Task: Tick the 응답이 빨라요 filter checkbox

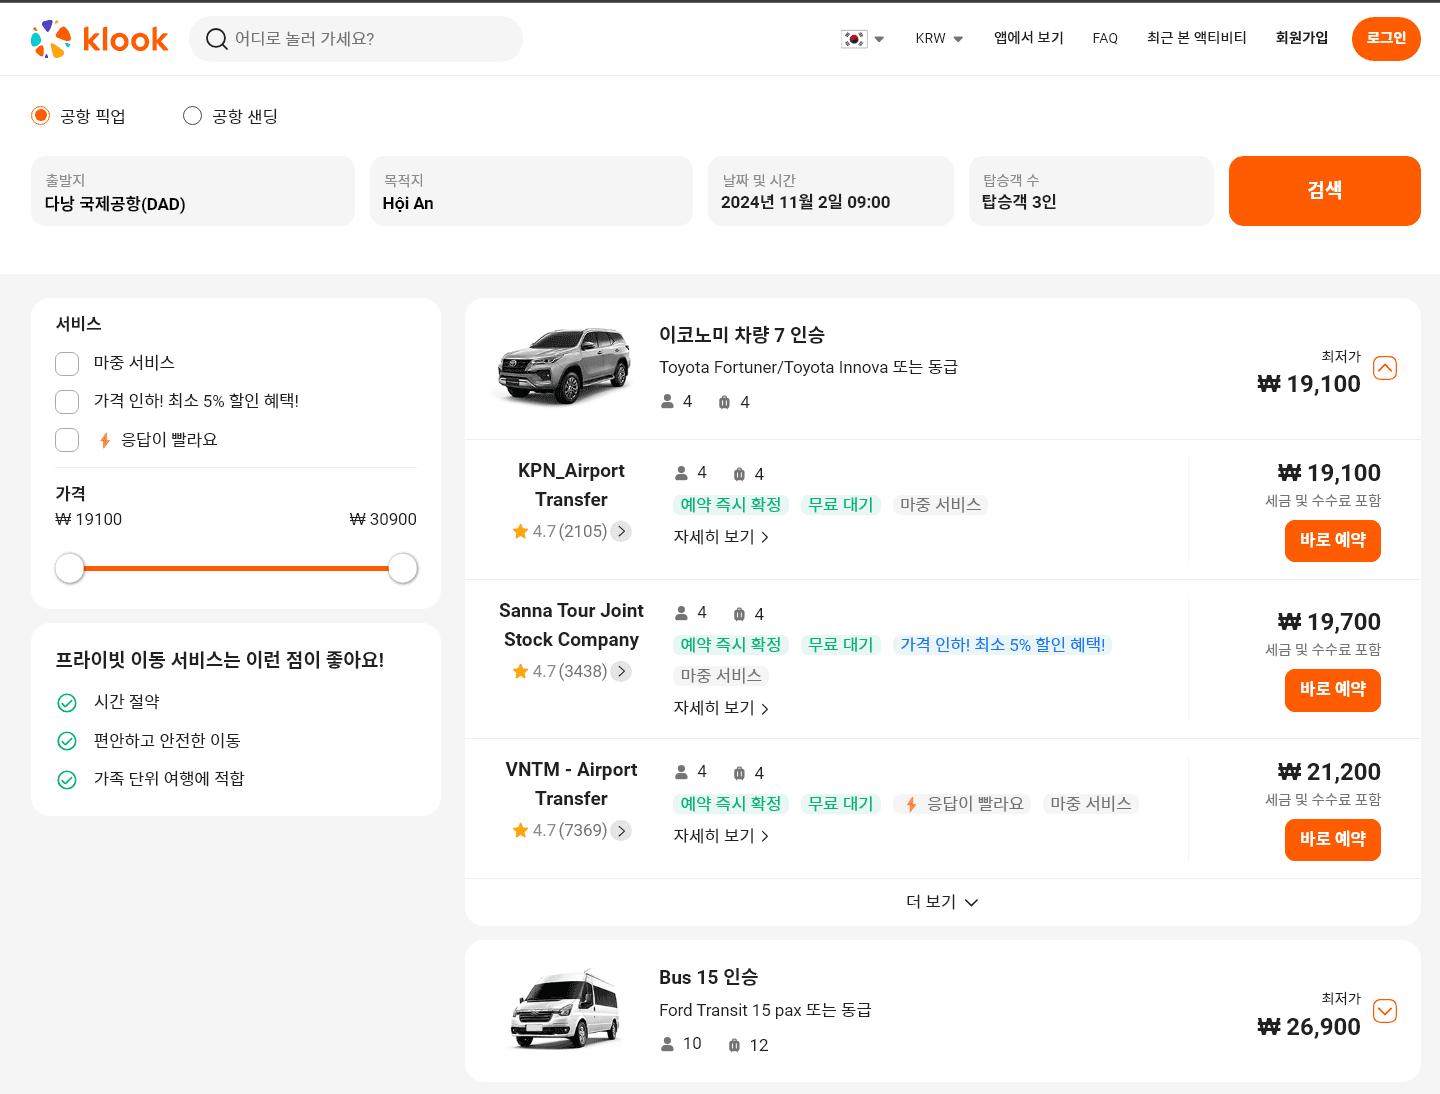Action: click(67, 440)
